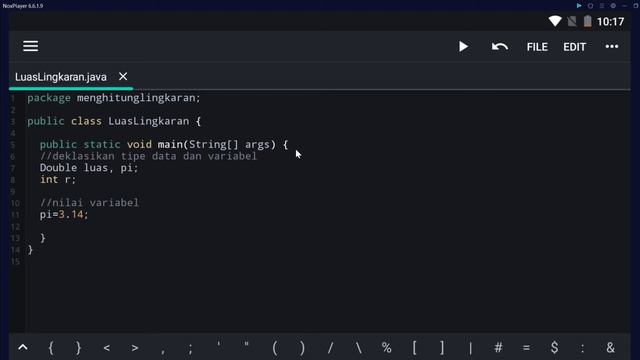Open the three-dot overflow menu
640x360 pixels.
(x=611, y=47)
